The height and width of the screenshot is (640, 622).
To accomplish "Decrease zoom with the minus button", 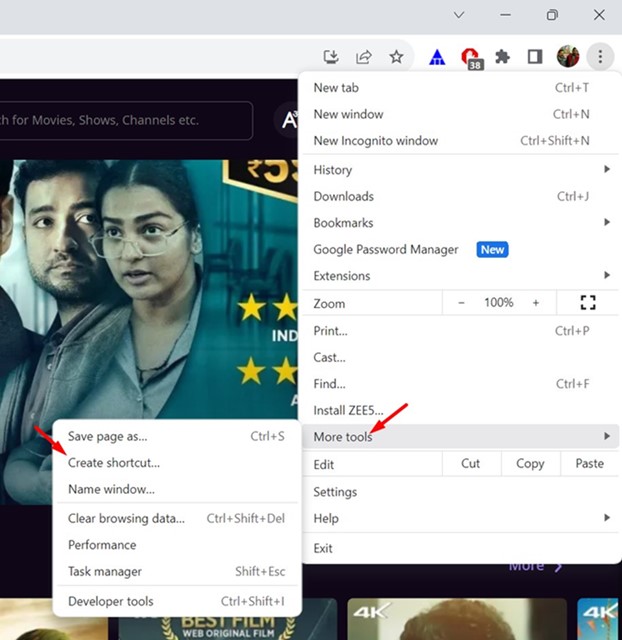I will point(461,303).
